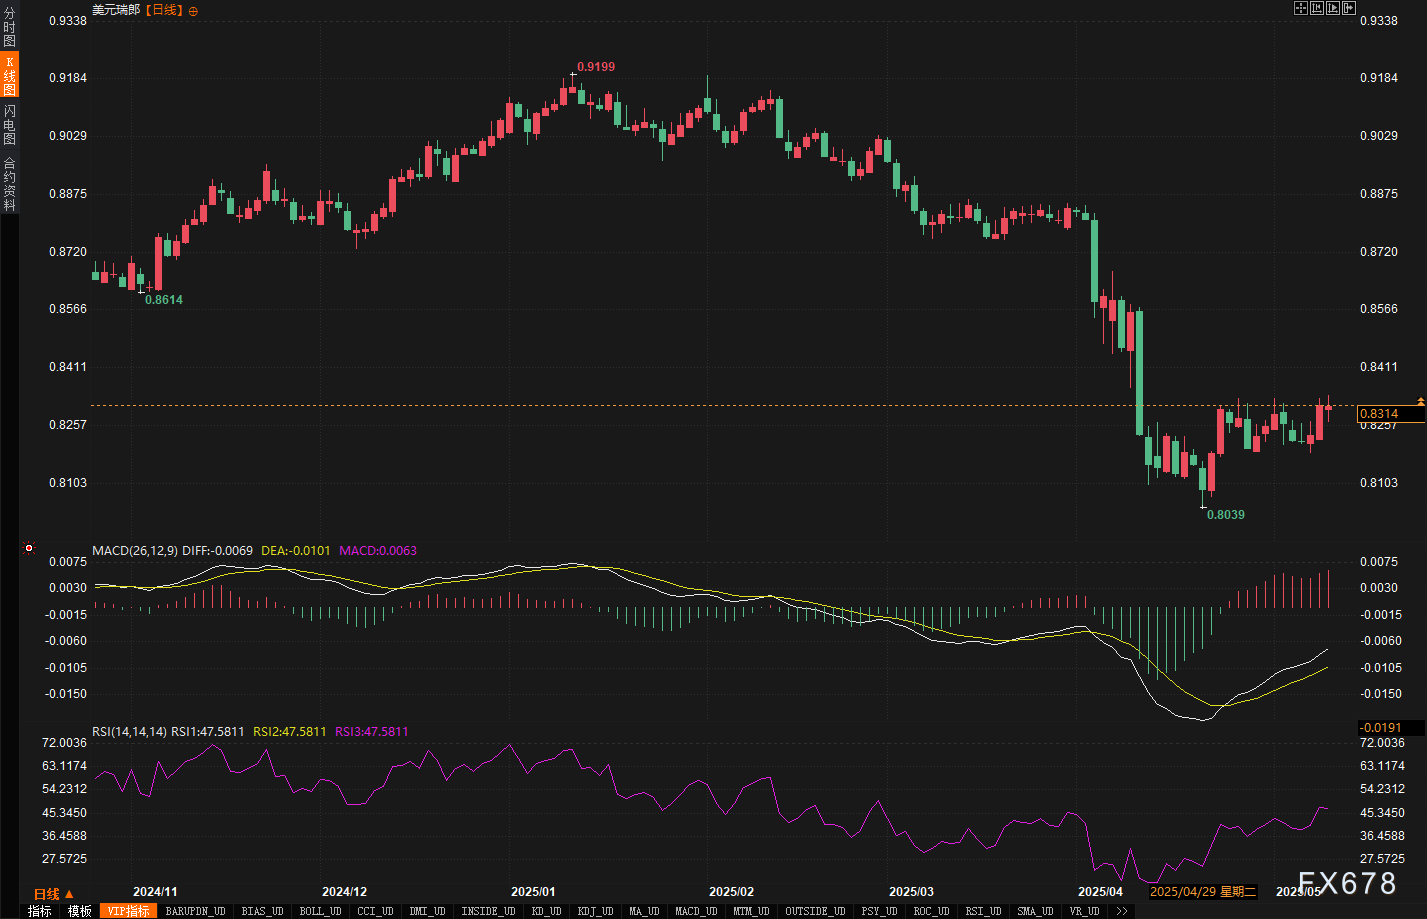This screenshot has height=919, width=1427.
Task: Click the 指标 button in bottom bar
Action: [39, 911]
